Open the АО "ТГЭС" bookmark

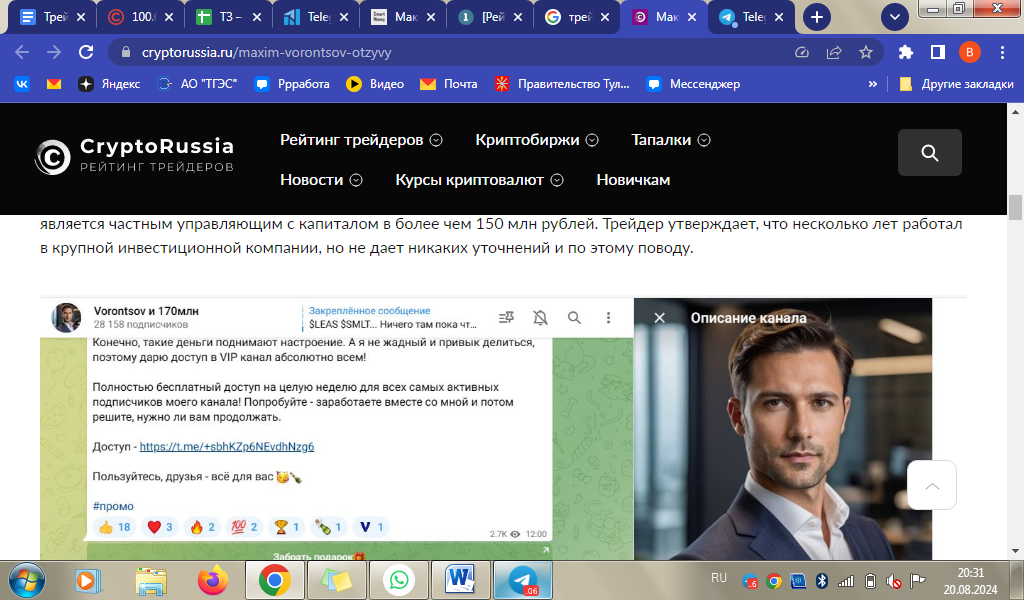197,84
